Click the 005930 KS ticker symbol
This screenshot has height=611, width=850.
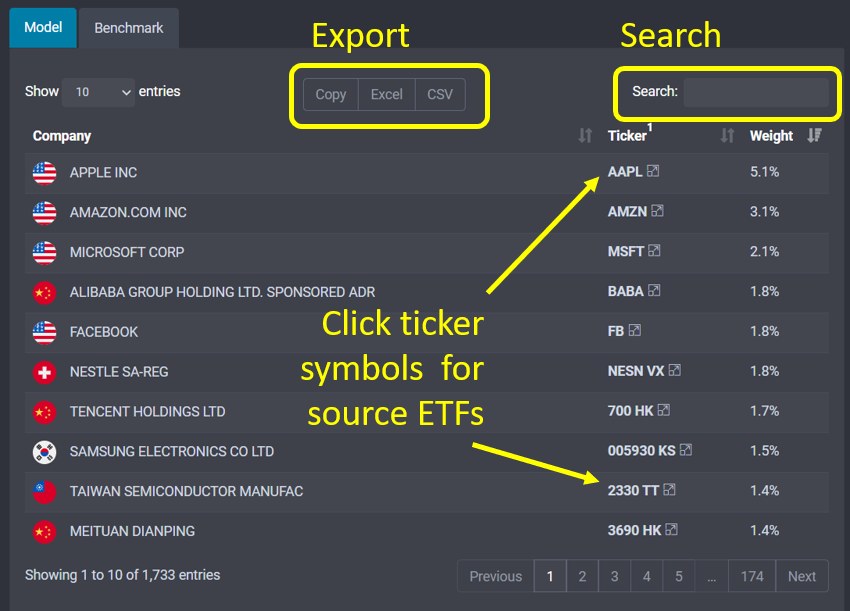641,451
